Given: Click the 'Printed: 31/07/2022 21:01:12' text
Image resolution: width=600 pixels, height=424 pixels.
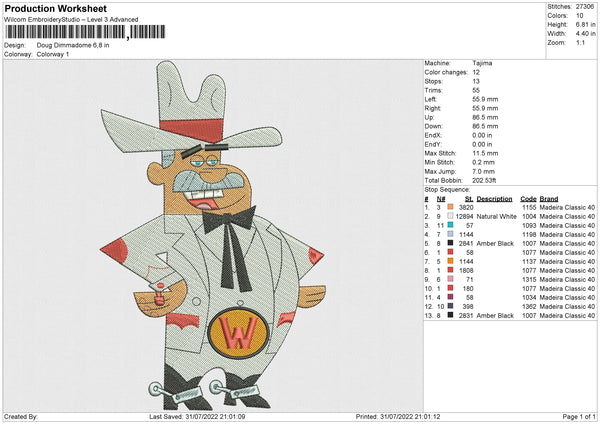Looking at the screenshot, I should 398,416.
